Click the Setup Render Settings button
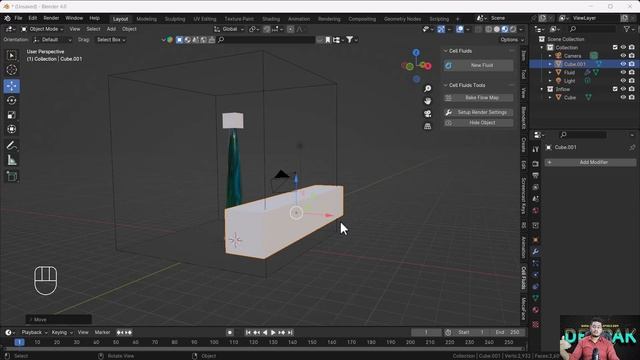The image size is (640, 360). coord(478,112)
